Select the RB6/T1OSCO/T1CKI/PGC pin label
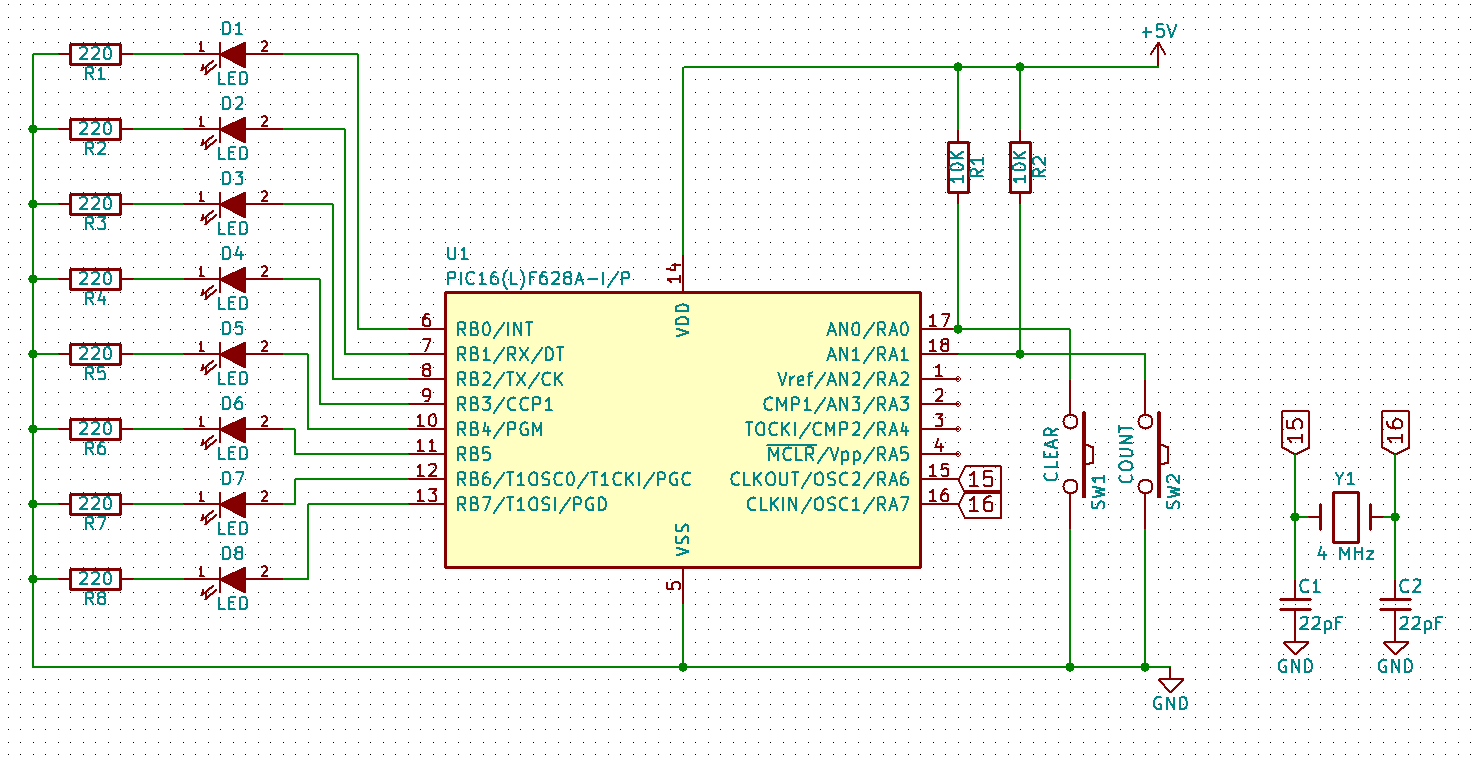Image resolution: width=1483 pixels, height=759 pixels. pyautogui.click(x=574, y=479)
